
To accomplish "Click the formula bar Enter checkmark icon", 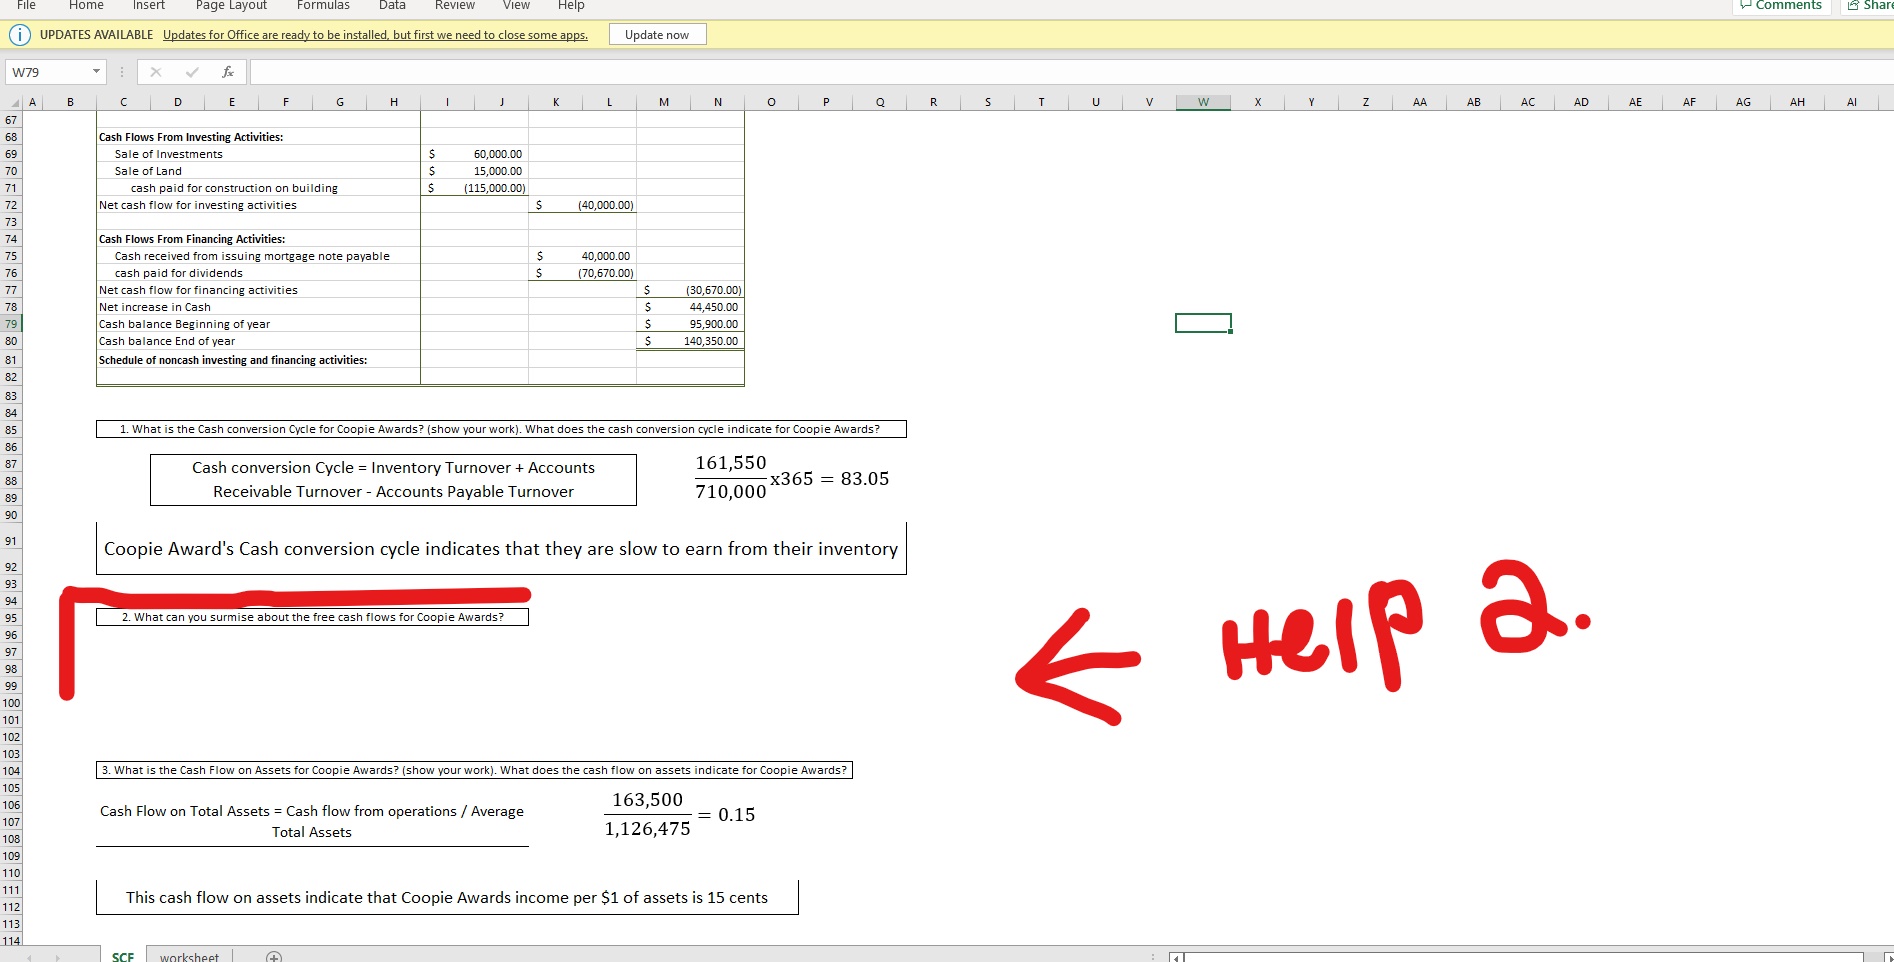I will (192, 72).
